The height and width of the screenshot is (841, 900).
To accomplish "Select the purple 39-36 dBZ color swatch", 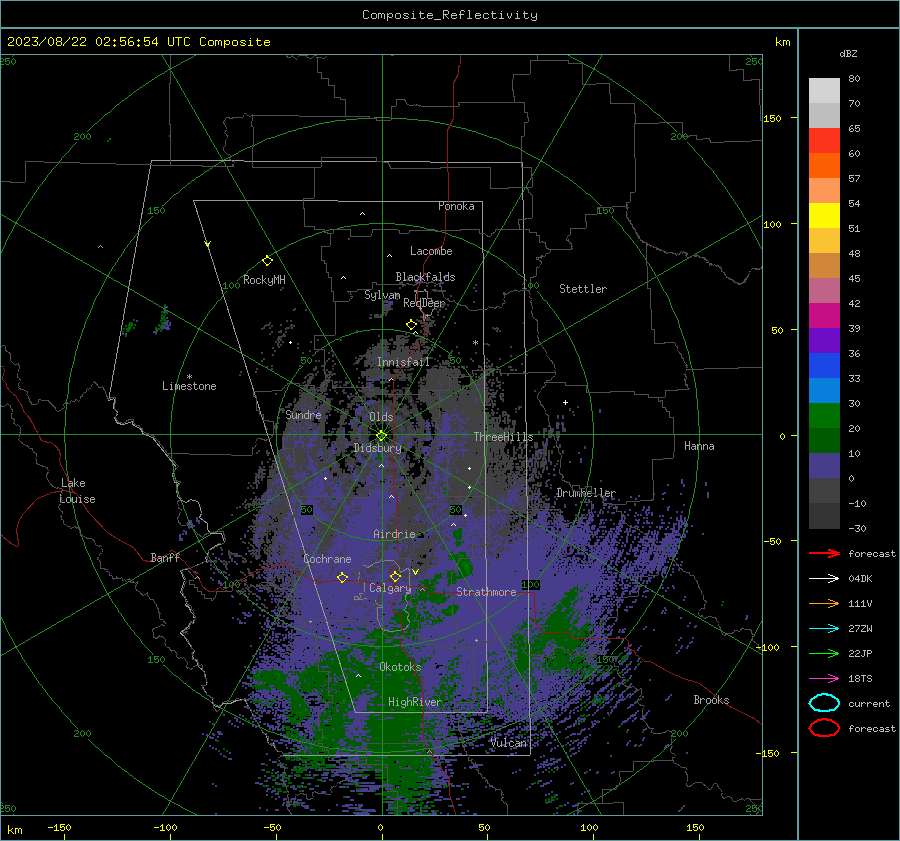I will (x=824, y=341).
